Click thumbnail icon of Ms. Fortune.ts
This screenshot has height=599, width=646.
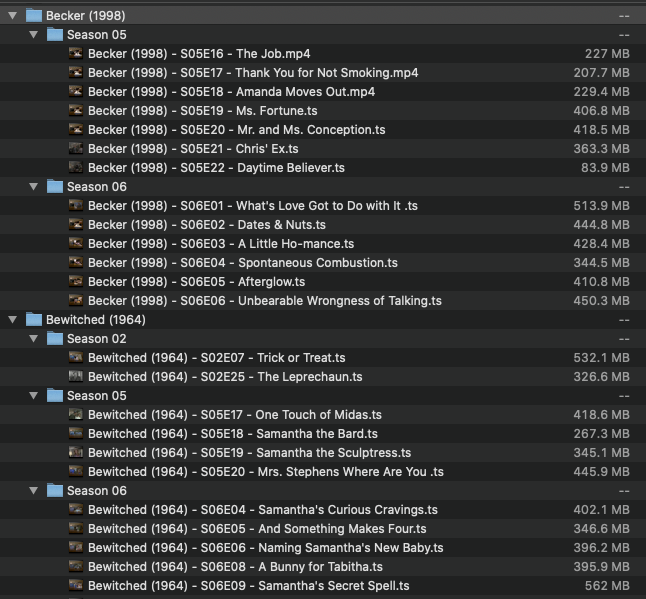pyautogui.click(x=76, y=110)
